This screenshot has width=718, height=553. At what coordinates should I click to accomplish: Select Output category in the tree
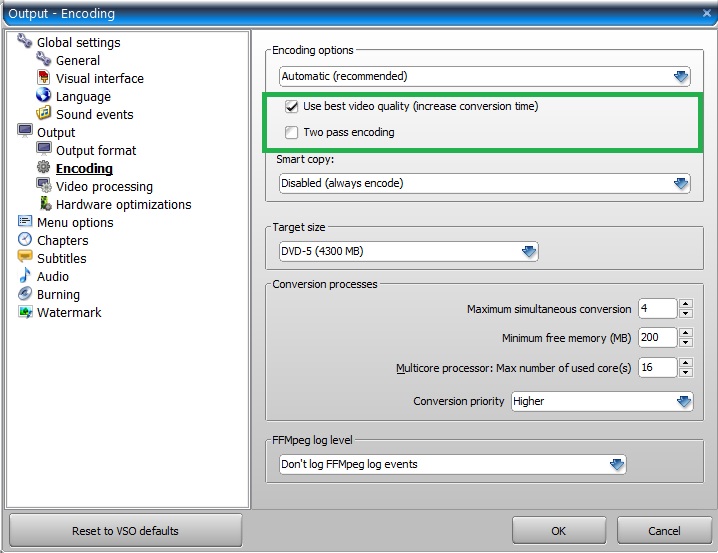pyautogui.click(x=56, y=133)
